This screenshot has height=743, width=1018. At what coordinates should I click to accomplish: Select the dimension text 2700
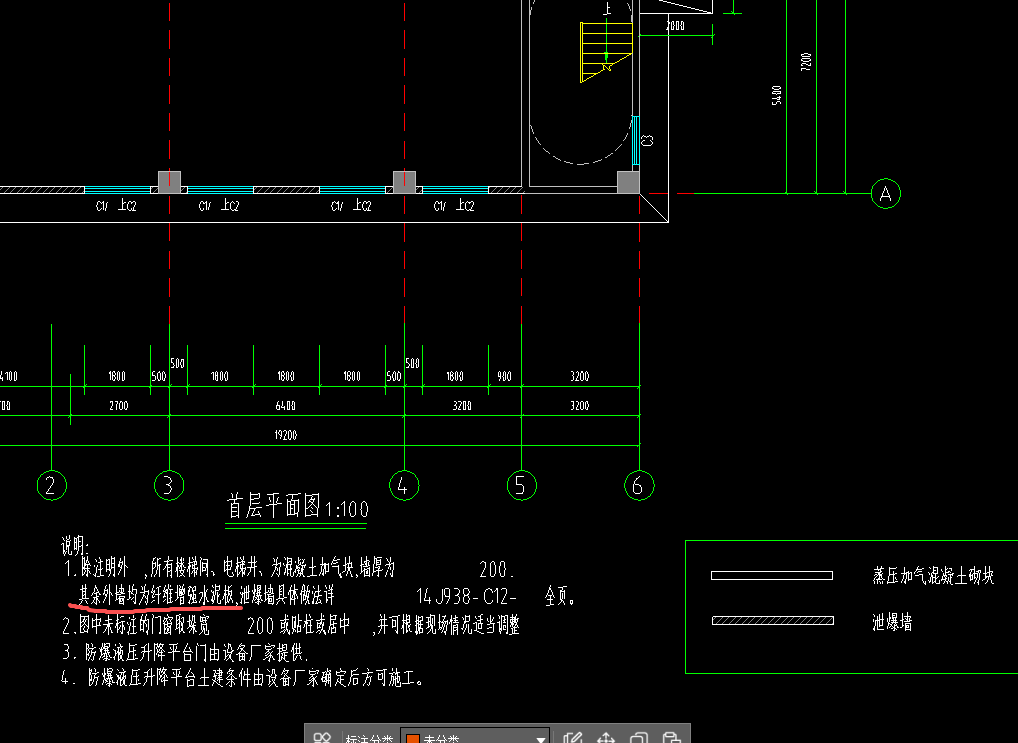tap(119, 406)
